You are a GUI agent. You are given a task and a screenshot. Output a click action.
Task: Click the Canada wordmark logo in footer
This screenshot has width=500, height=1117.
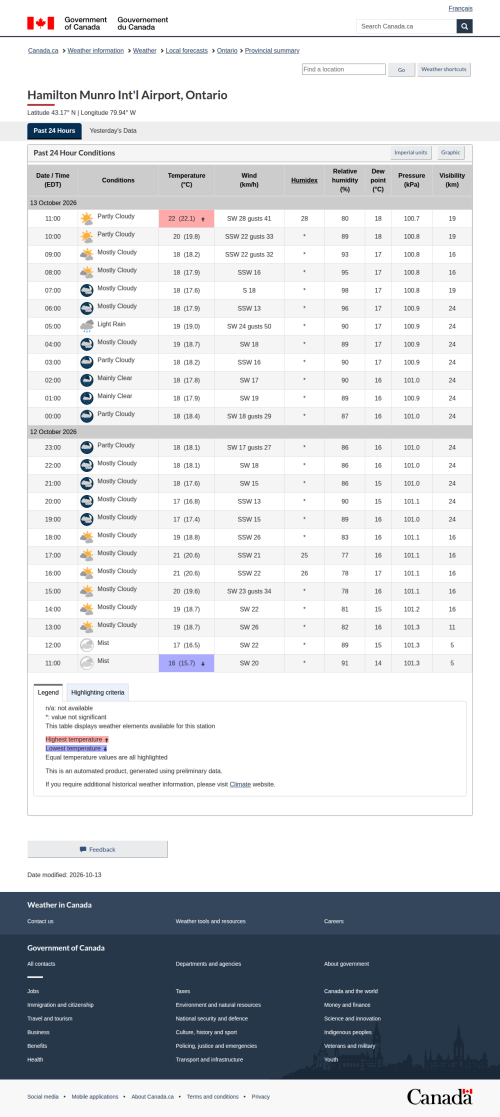coord(439,1096)
